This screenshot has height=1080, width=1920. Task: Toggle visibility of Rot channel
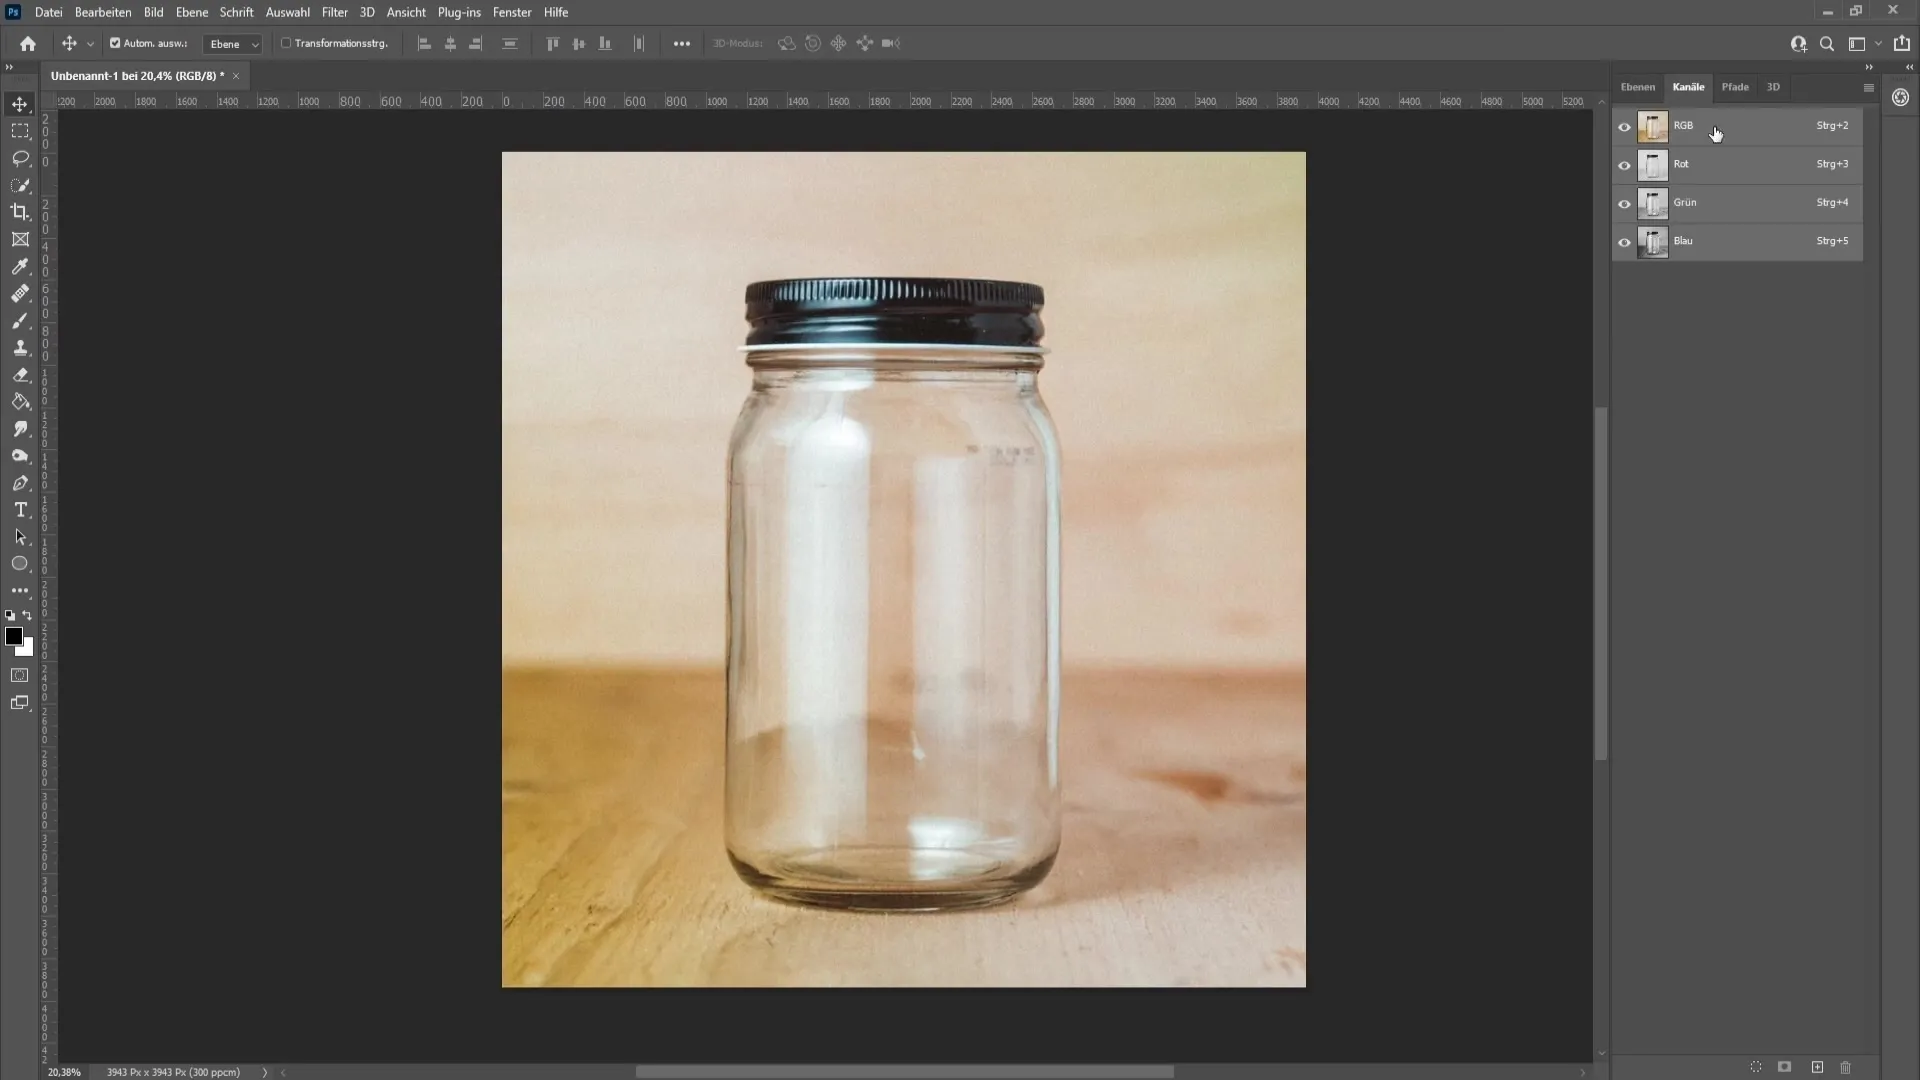1623,164
